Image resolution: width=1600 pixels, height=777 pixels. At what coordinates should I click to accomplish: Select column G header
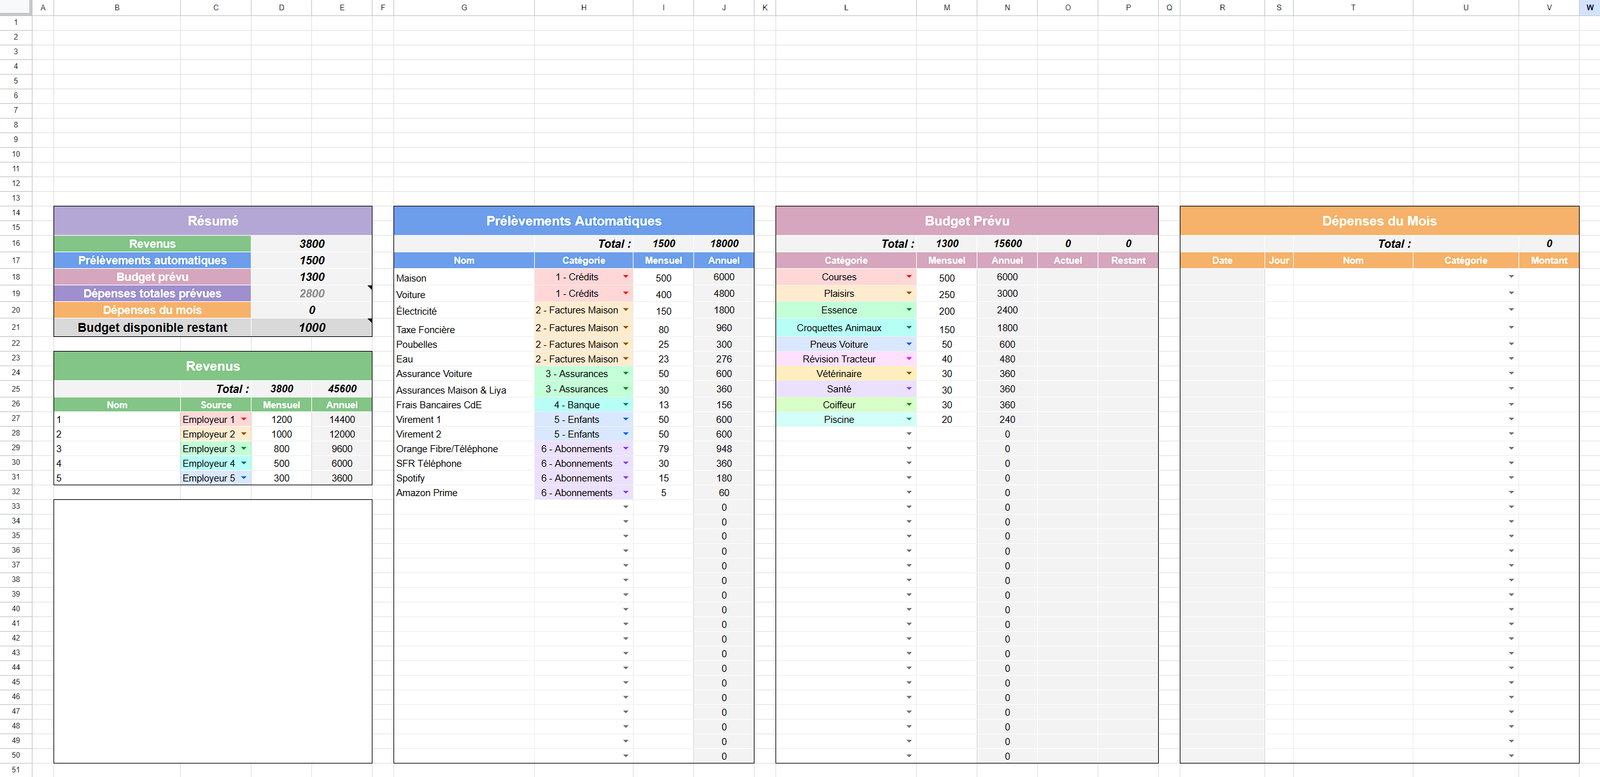(464, 7)
